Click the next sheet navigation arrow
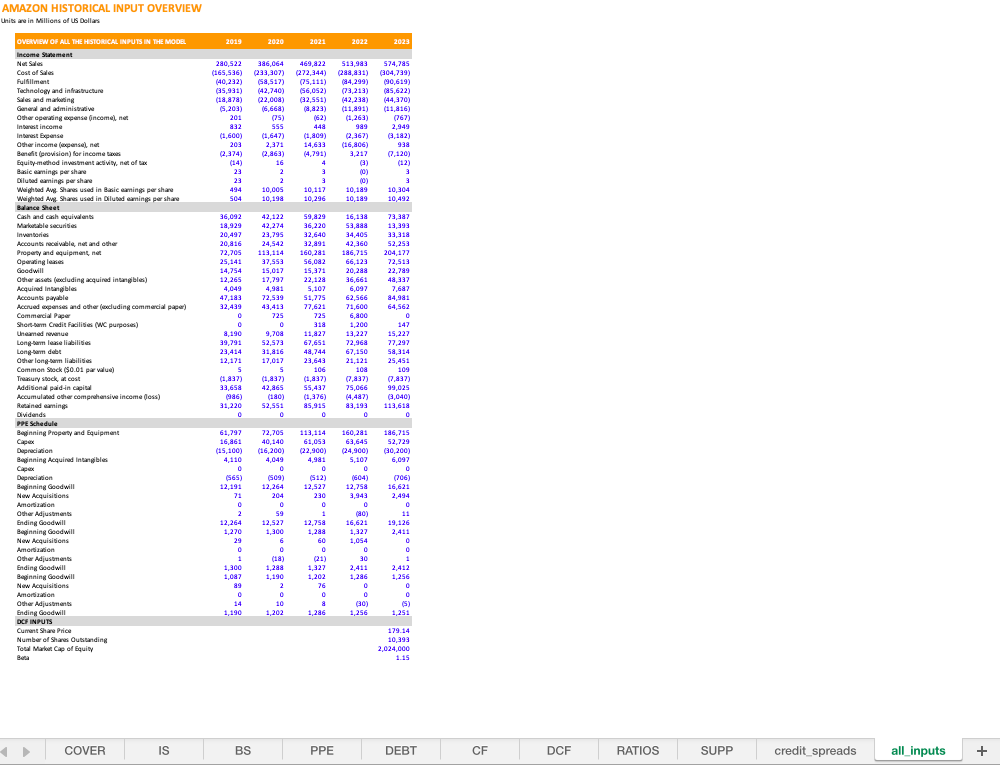The height and width of the screenshot is (765, 1000). tap(26, 752)
